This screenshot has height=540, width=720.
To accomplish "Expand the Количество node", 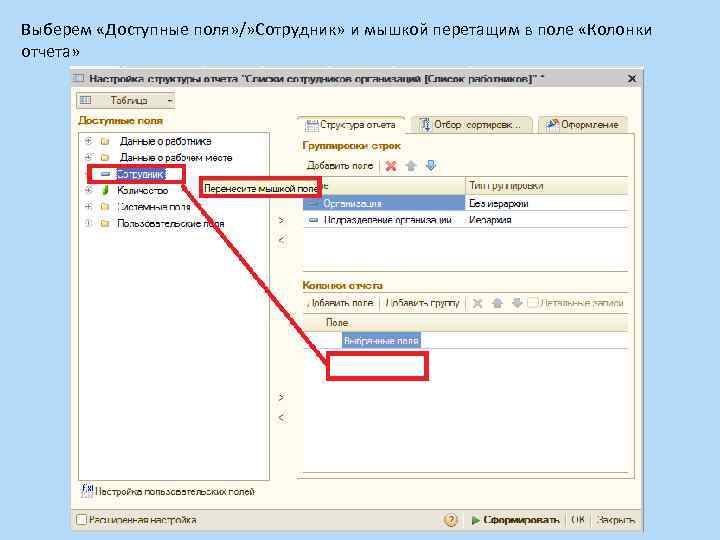I will [x=89, y=190].
